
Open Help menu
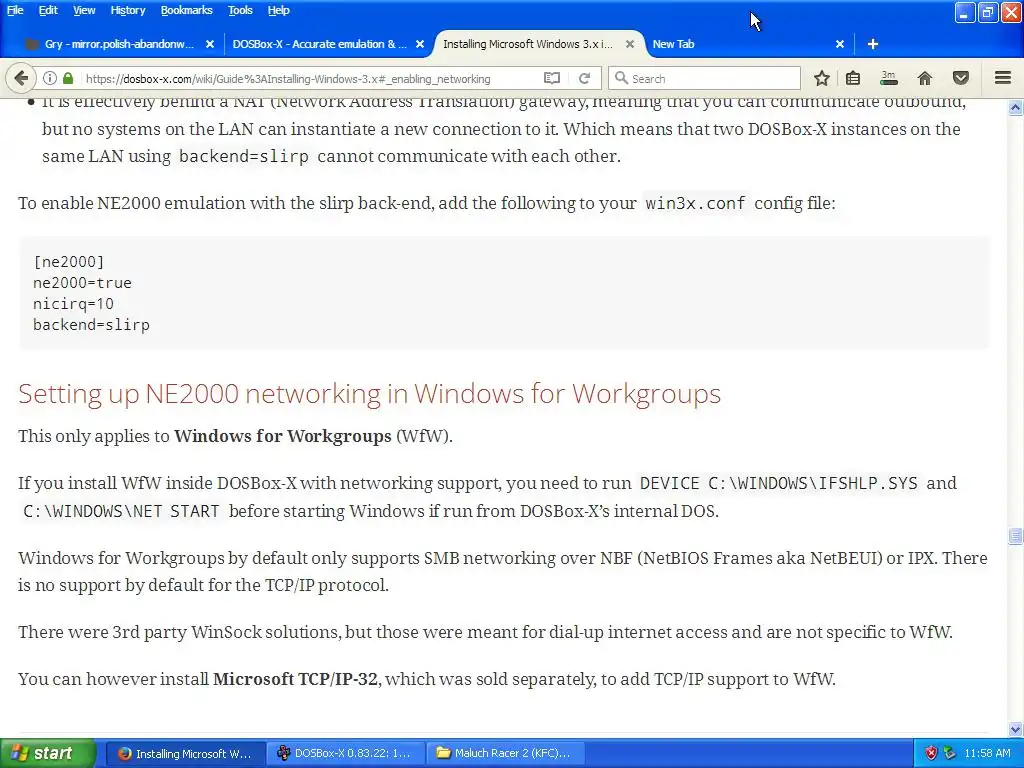pos(278,10)
